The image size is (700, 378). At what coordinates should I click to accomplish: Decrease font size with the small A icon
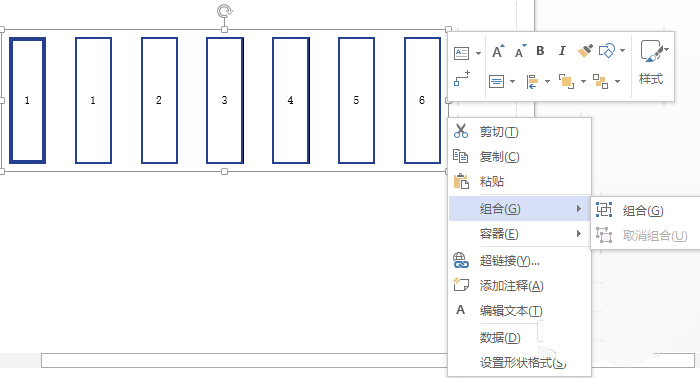[x=520, y=52]
